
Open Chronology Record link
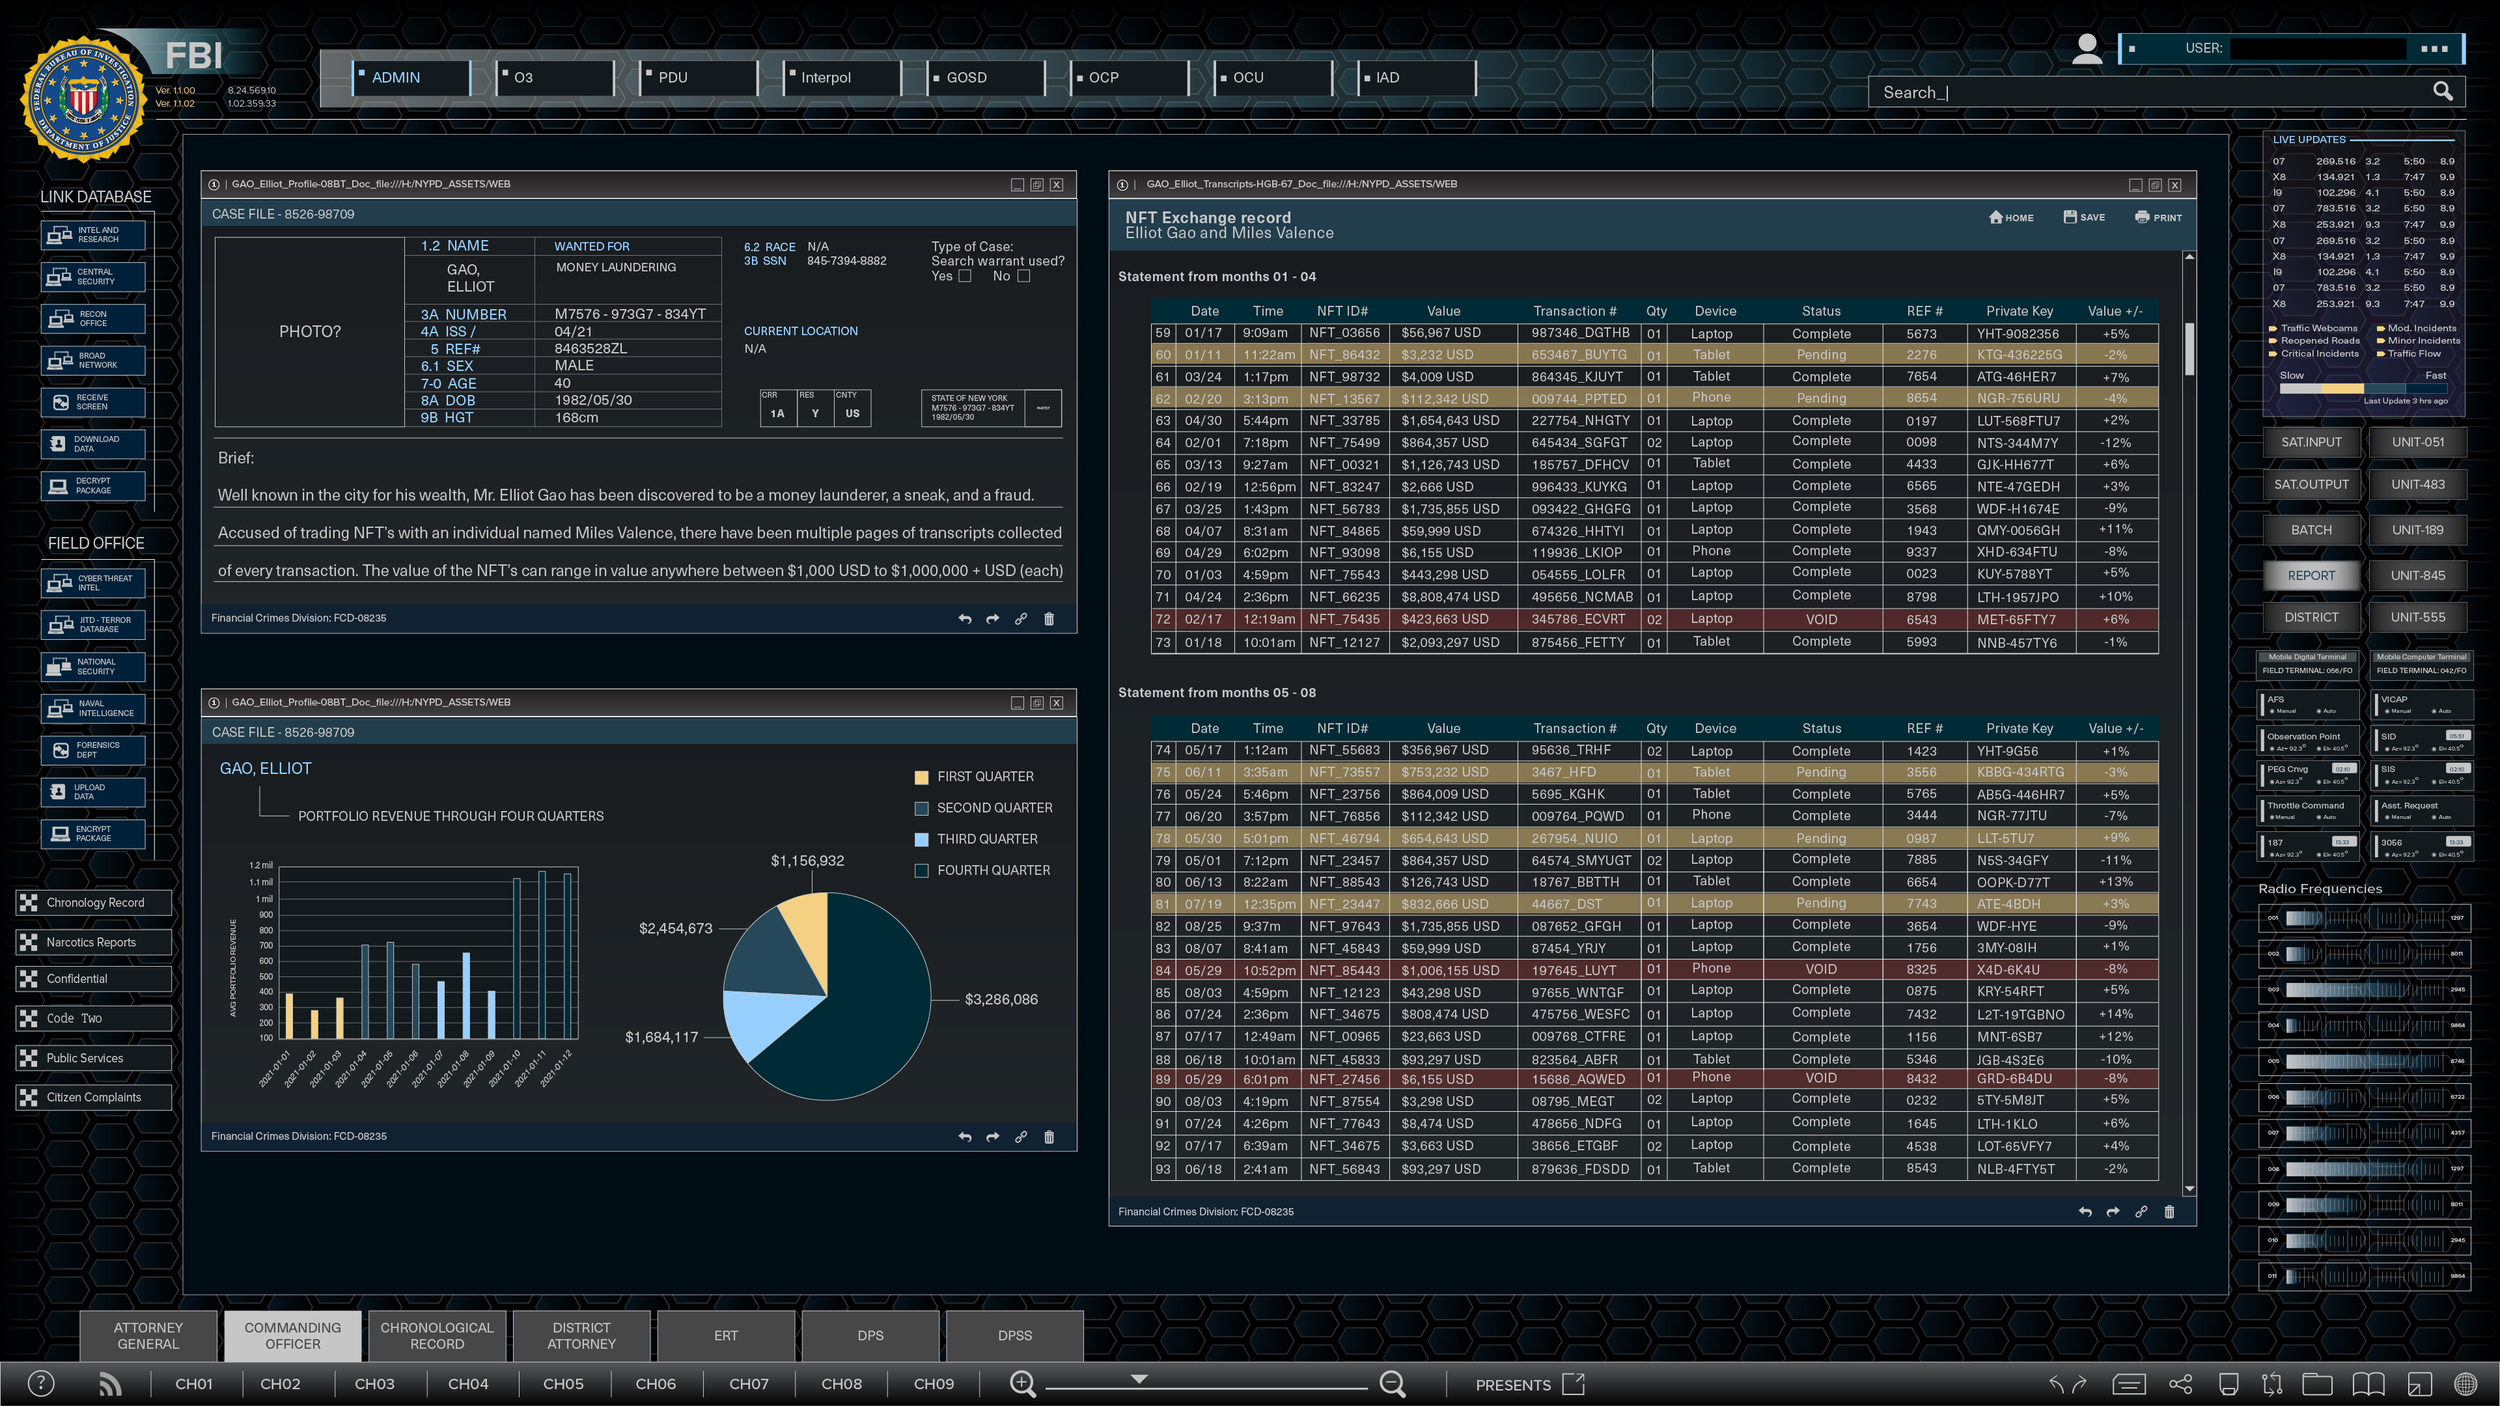click(94, 903)
